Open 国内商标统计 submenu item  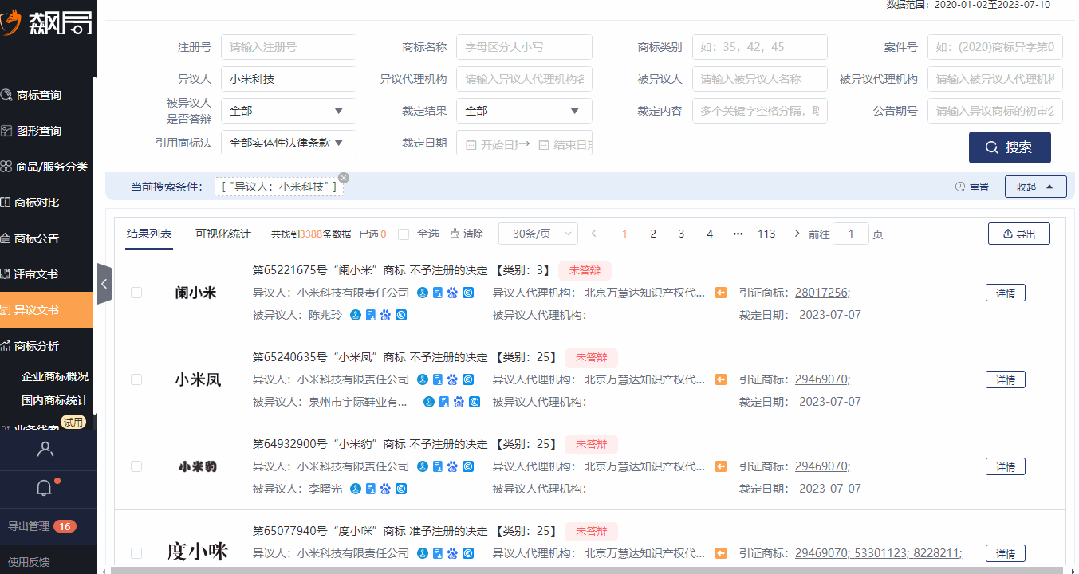point(54,400)
